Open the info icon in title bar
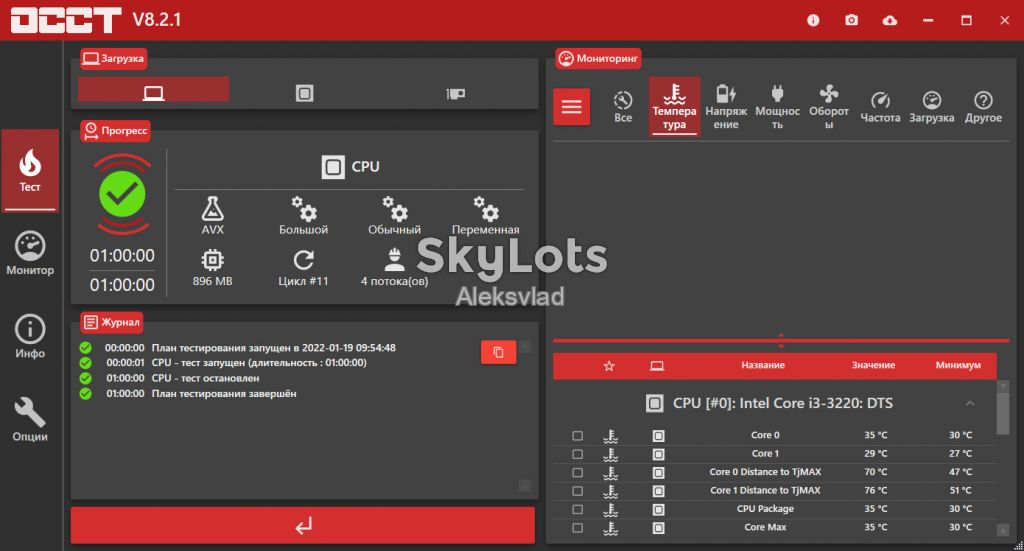 813,20
